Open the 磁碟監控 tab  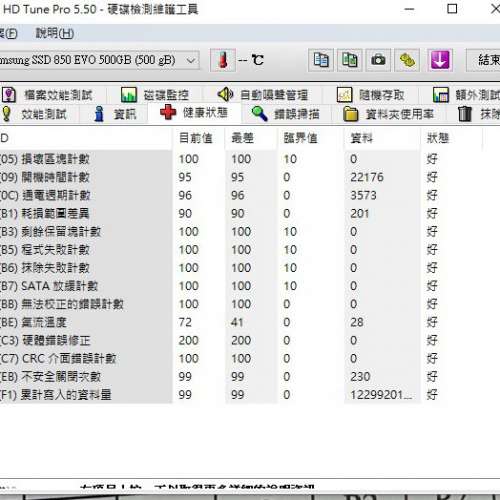155,95
